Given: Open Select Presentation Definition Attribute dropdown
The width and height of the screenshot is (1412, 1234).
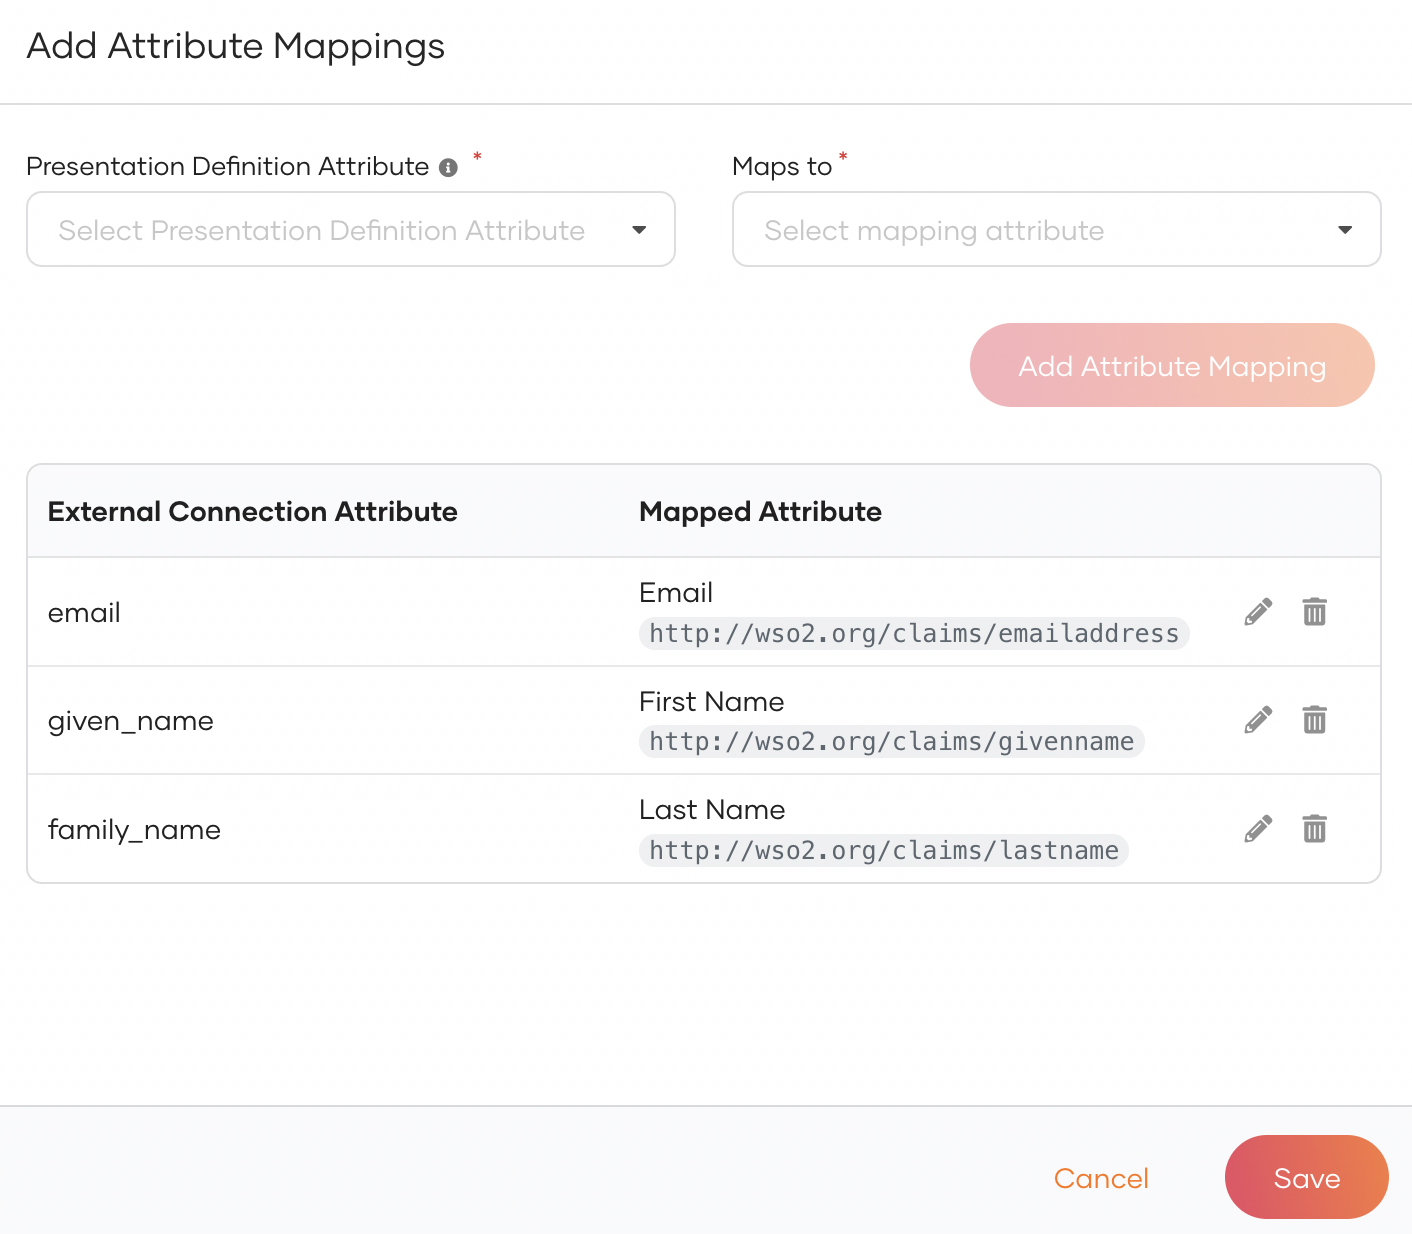Looking at the screenshot, I should tap(351, 229).
